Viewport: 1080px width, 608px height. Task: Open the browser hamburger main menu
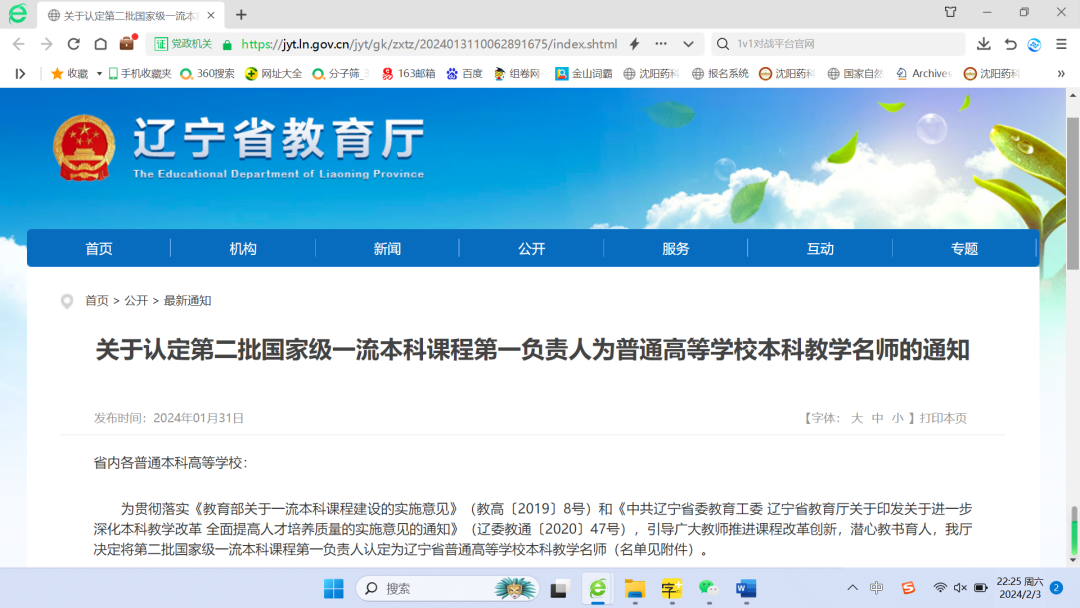pyautogui.click(x=1061, y=44)
